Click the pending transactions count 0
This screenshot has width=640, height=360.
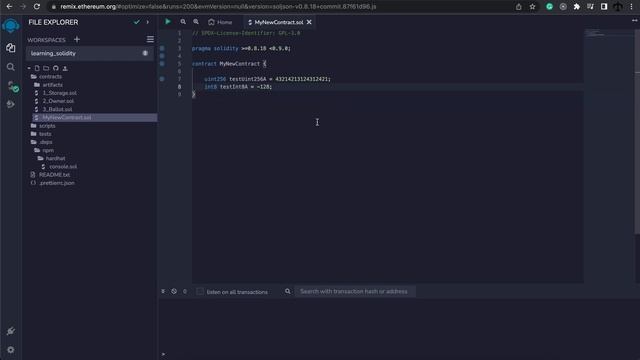click(x=185, y=291)
